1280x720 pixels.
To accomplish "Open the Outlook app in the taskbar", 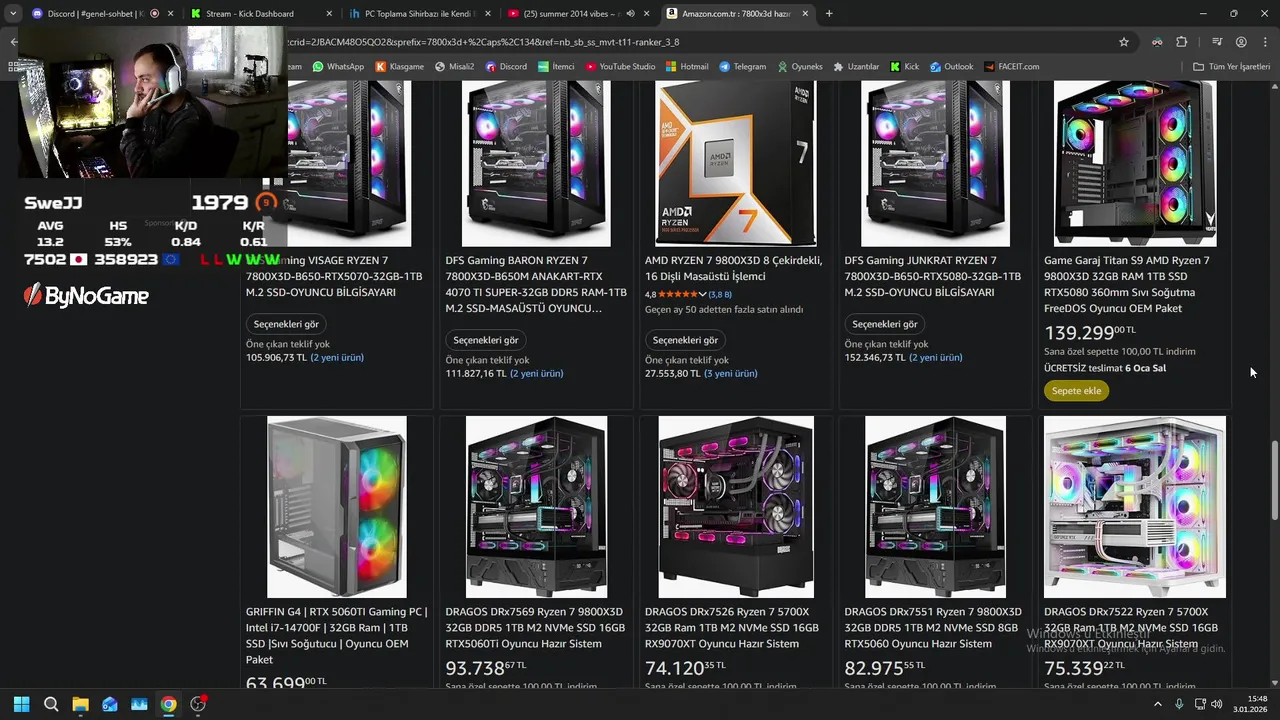I will [110, 704].
